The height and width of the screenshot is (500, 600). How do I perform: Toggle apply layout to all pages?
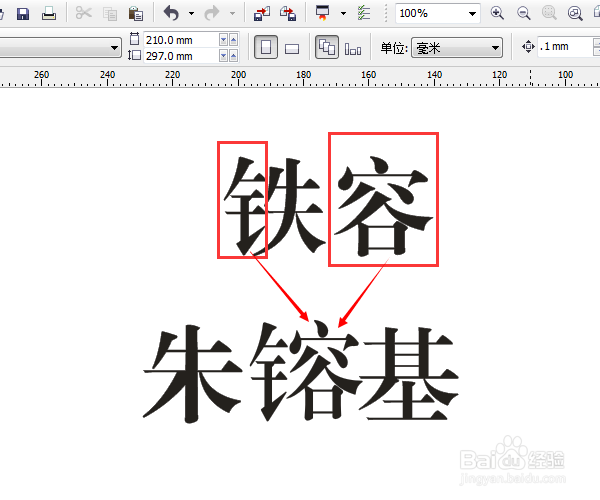pos(326,47)
